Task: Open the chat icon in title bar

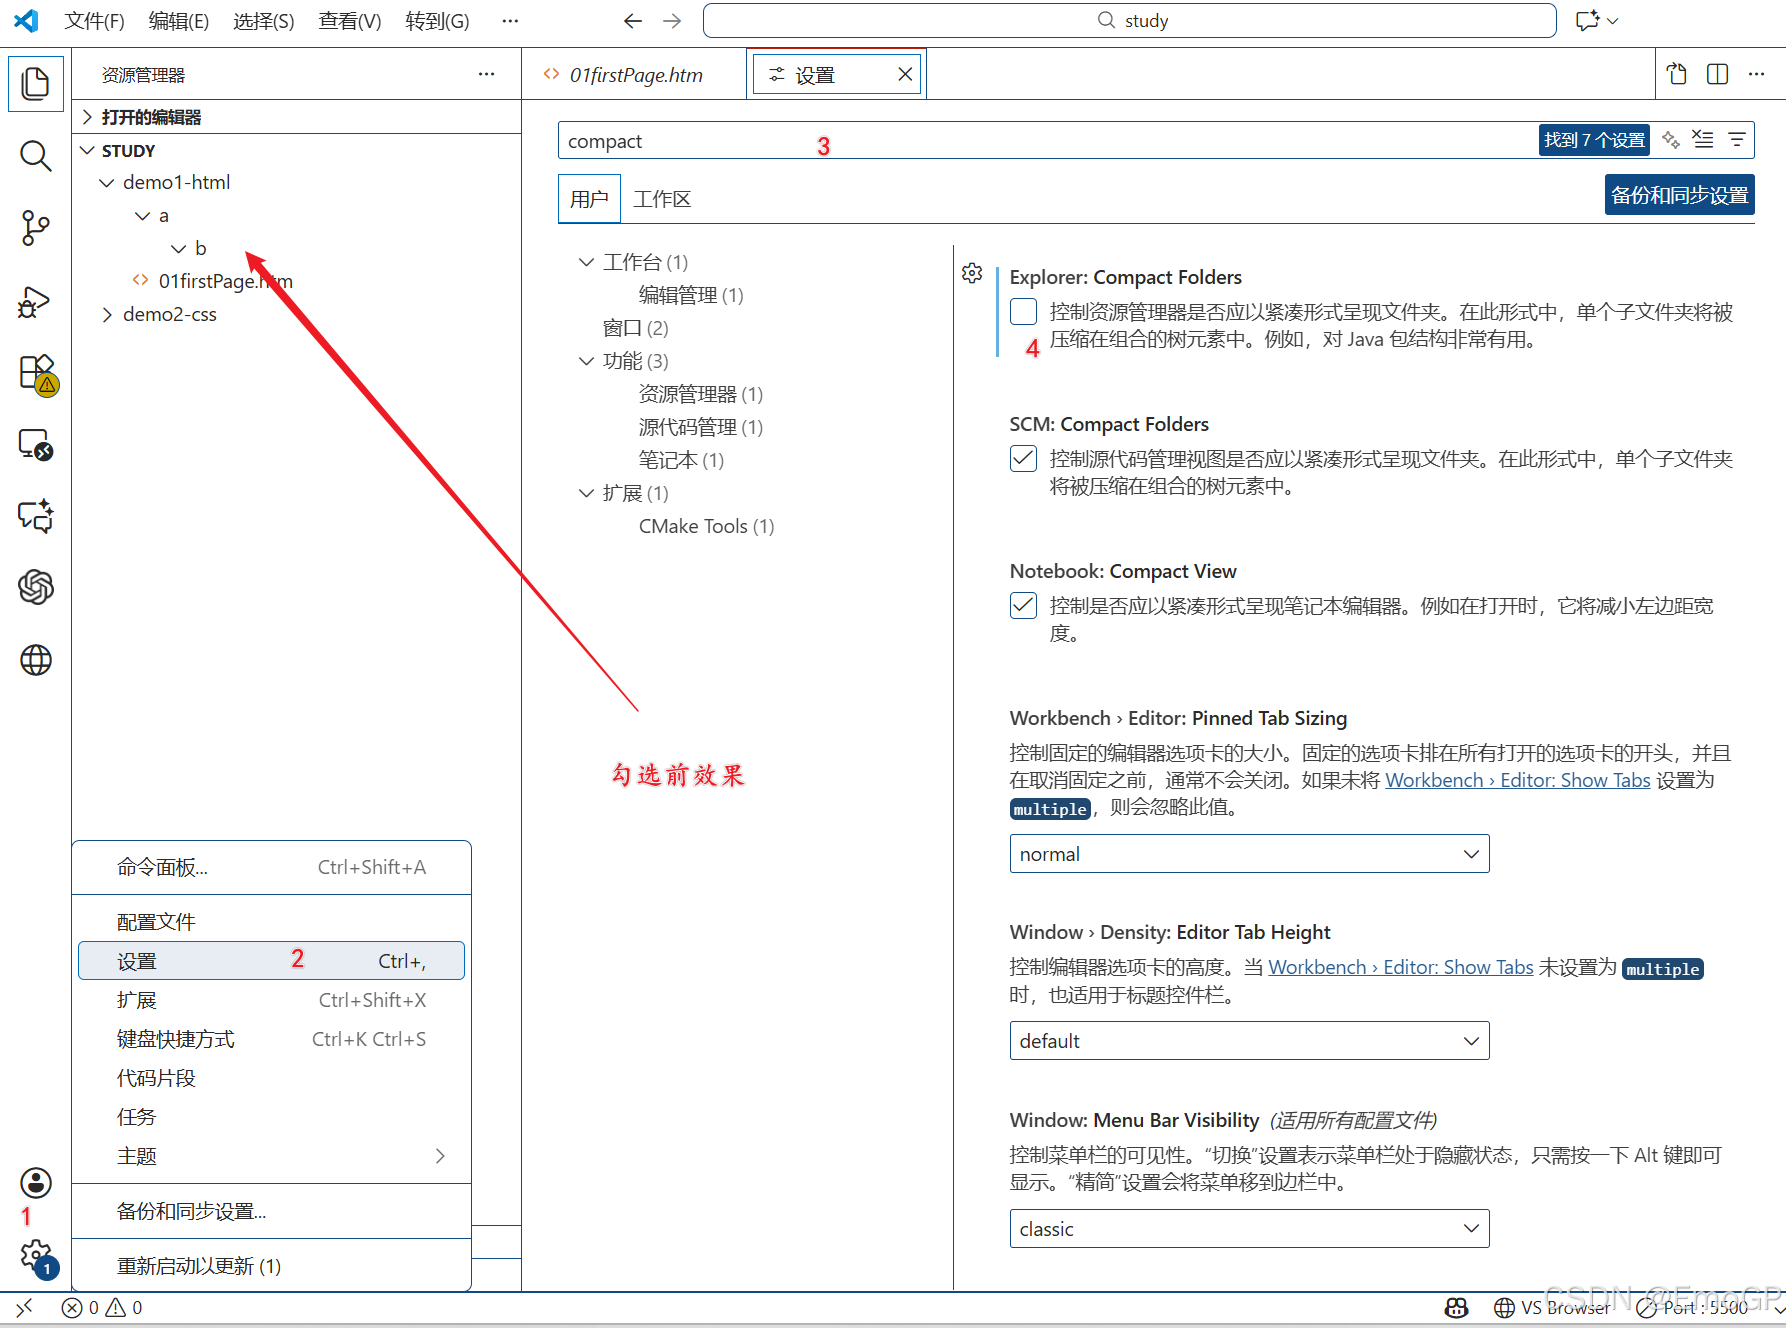Action: (1587, 21)
